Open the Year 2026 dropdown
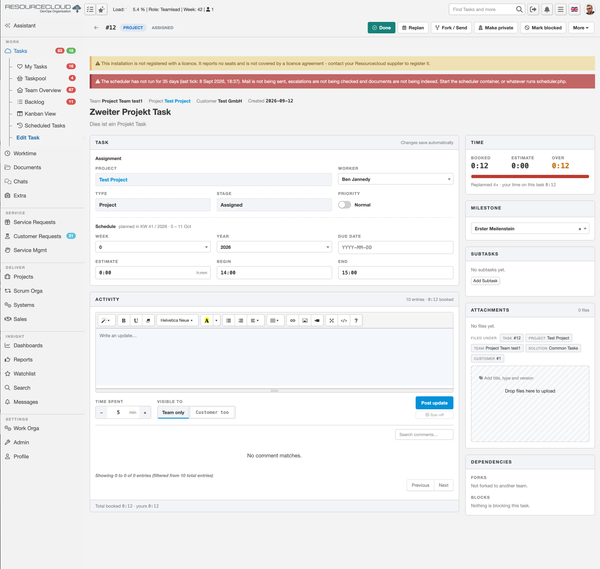This screenshot has height=569, width=600. point(274,247)
